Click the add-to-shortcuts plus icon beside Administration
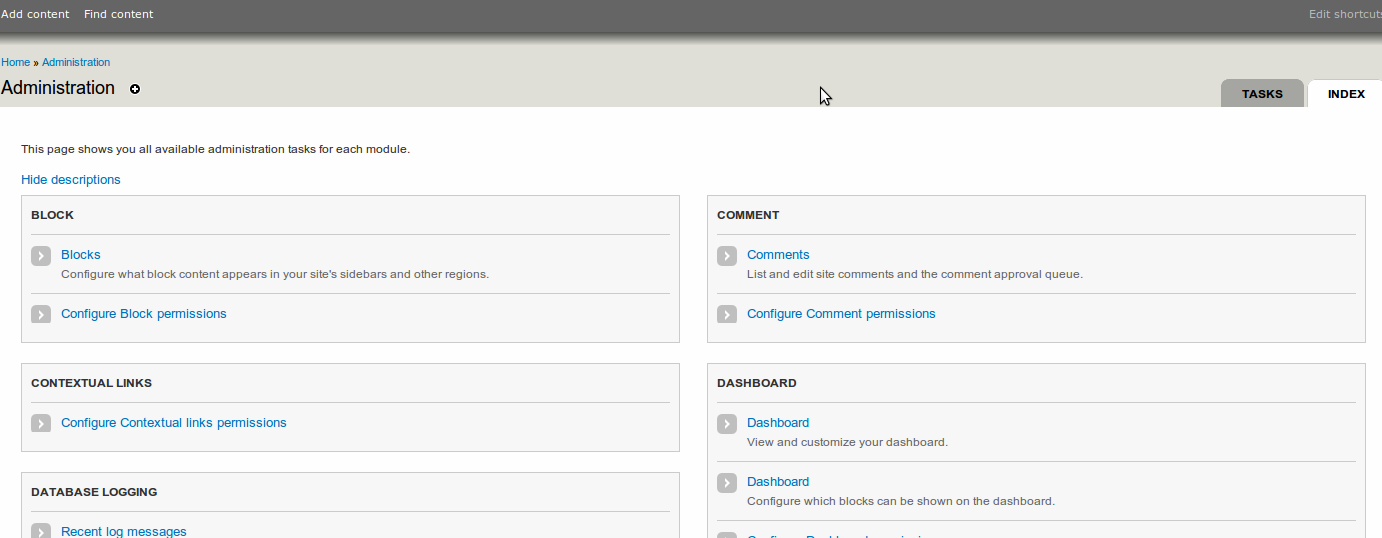This screenshot has height=538, width=1382. pos(135,89)
